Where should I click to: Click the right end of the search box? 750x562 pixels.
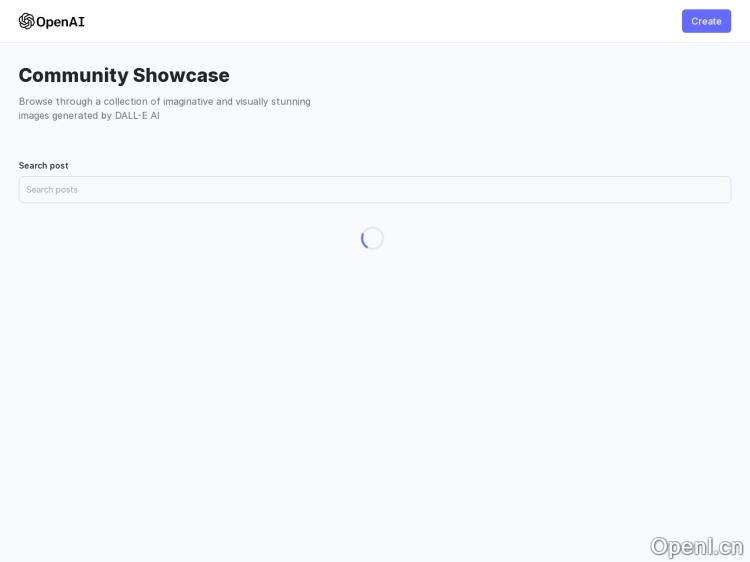(715, 190)
